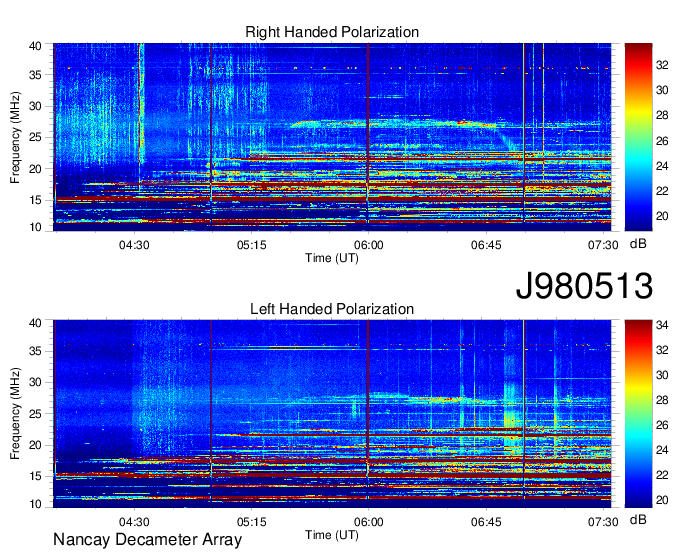Click the top plot's color scale bar

point(638,137)
